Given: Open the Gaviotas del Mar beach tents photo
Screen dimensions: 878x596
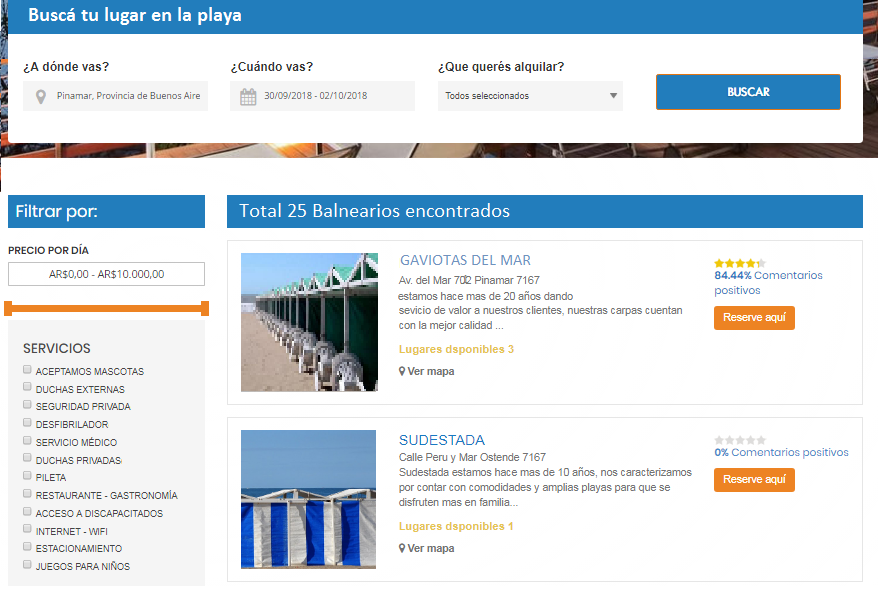Looking at the screenshot, I should tap(309, 322).
